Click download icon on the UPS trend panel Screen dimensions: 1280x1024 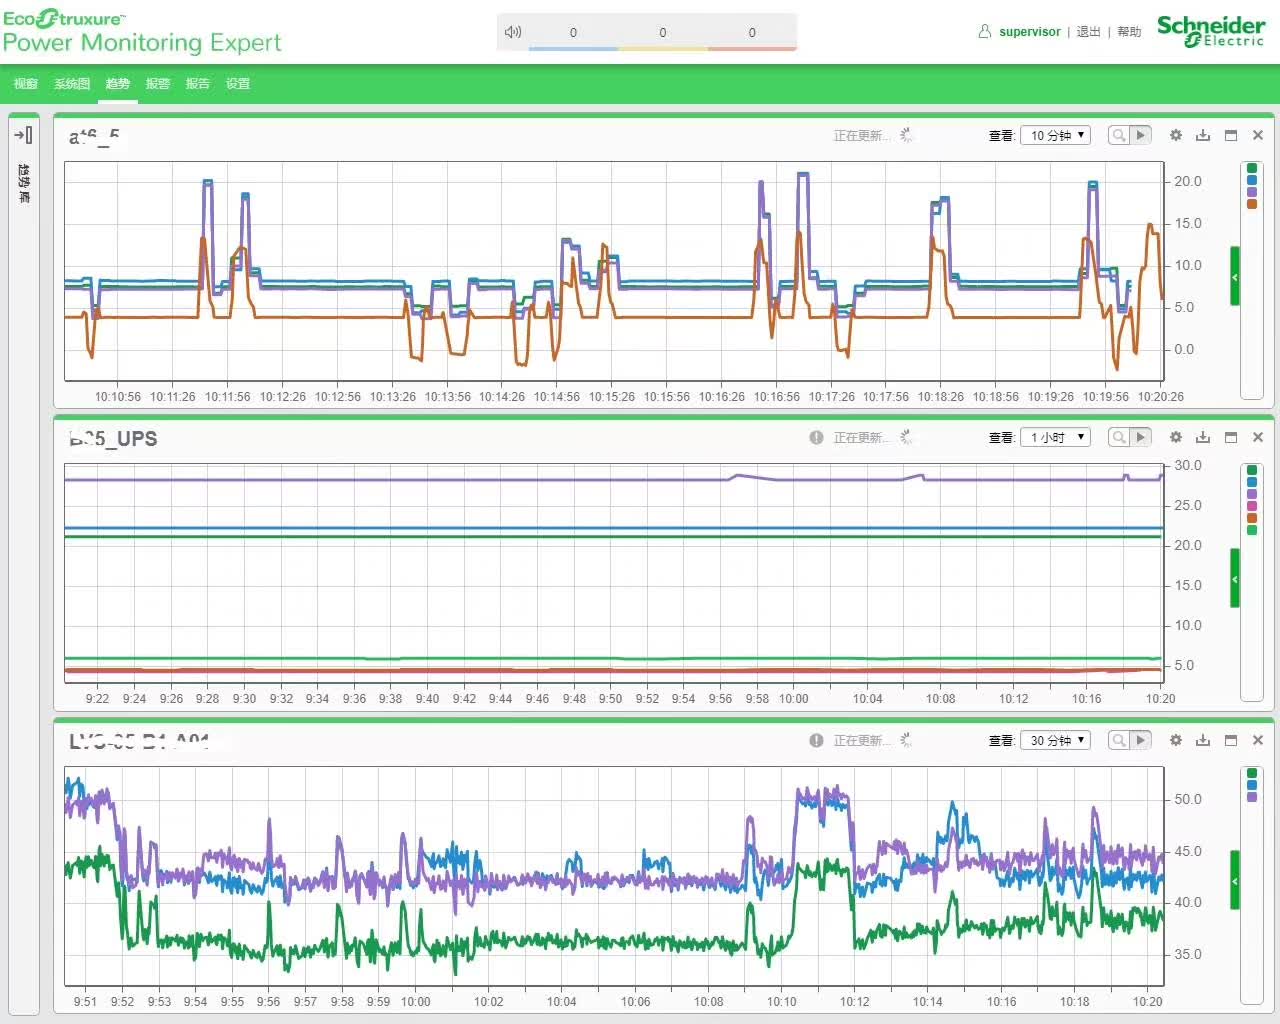pyautogui.click(x=1203, y=437)
